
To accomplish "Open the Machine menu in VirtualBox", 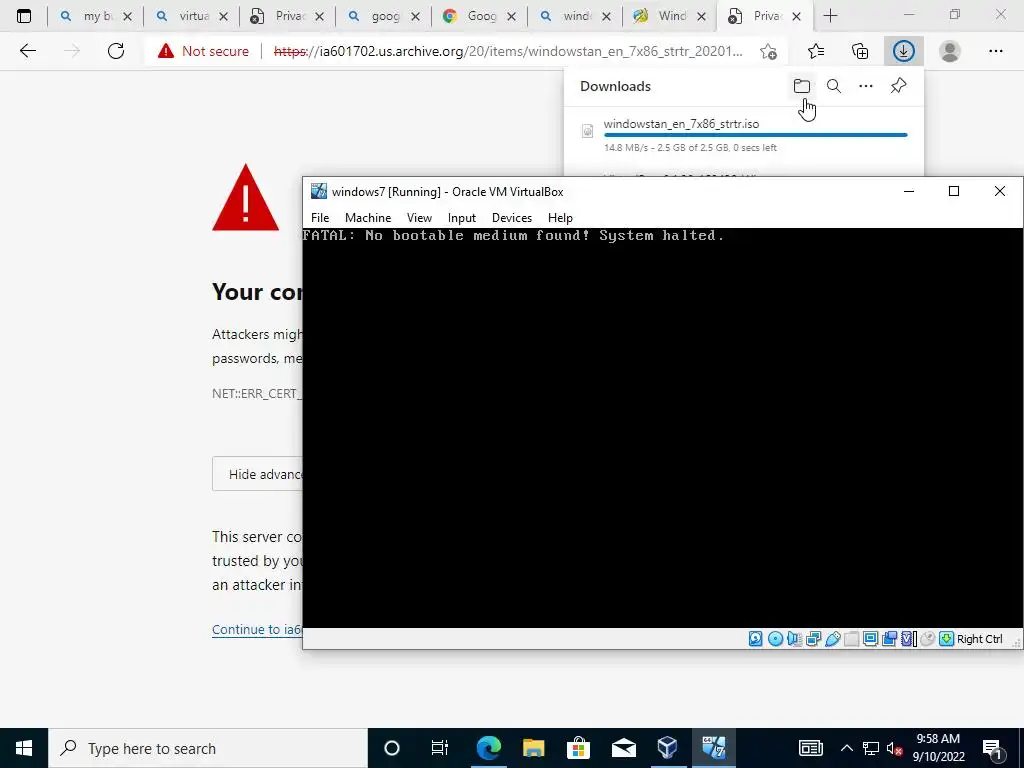I will point(368,217).
